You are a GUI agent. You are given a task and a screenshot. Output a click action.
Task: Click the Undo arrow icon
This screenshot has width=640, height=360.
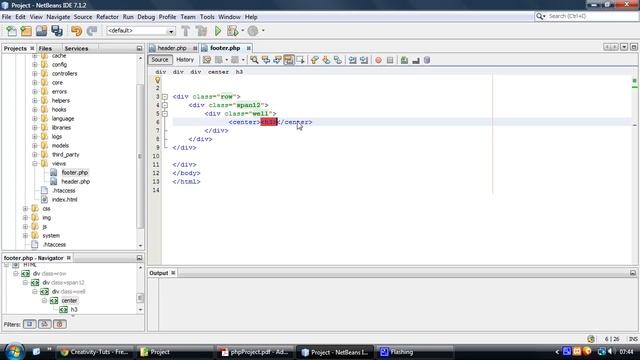point(76,31)
